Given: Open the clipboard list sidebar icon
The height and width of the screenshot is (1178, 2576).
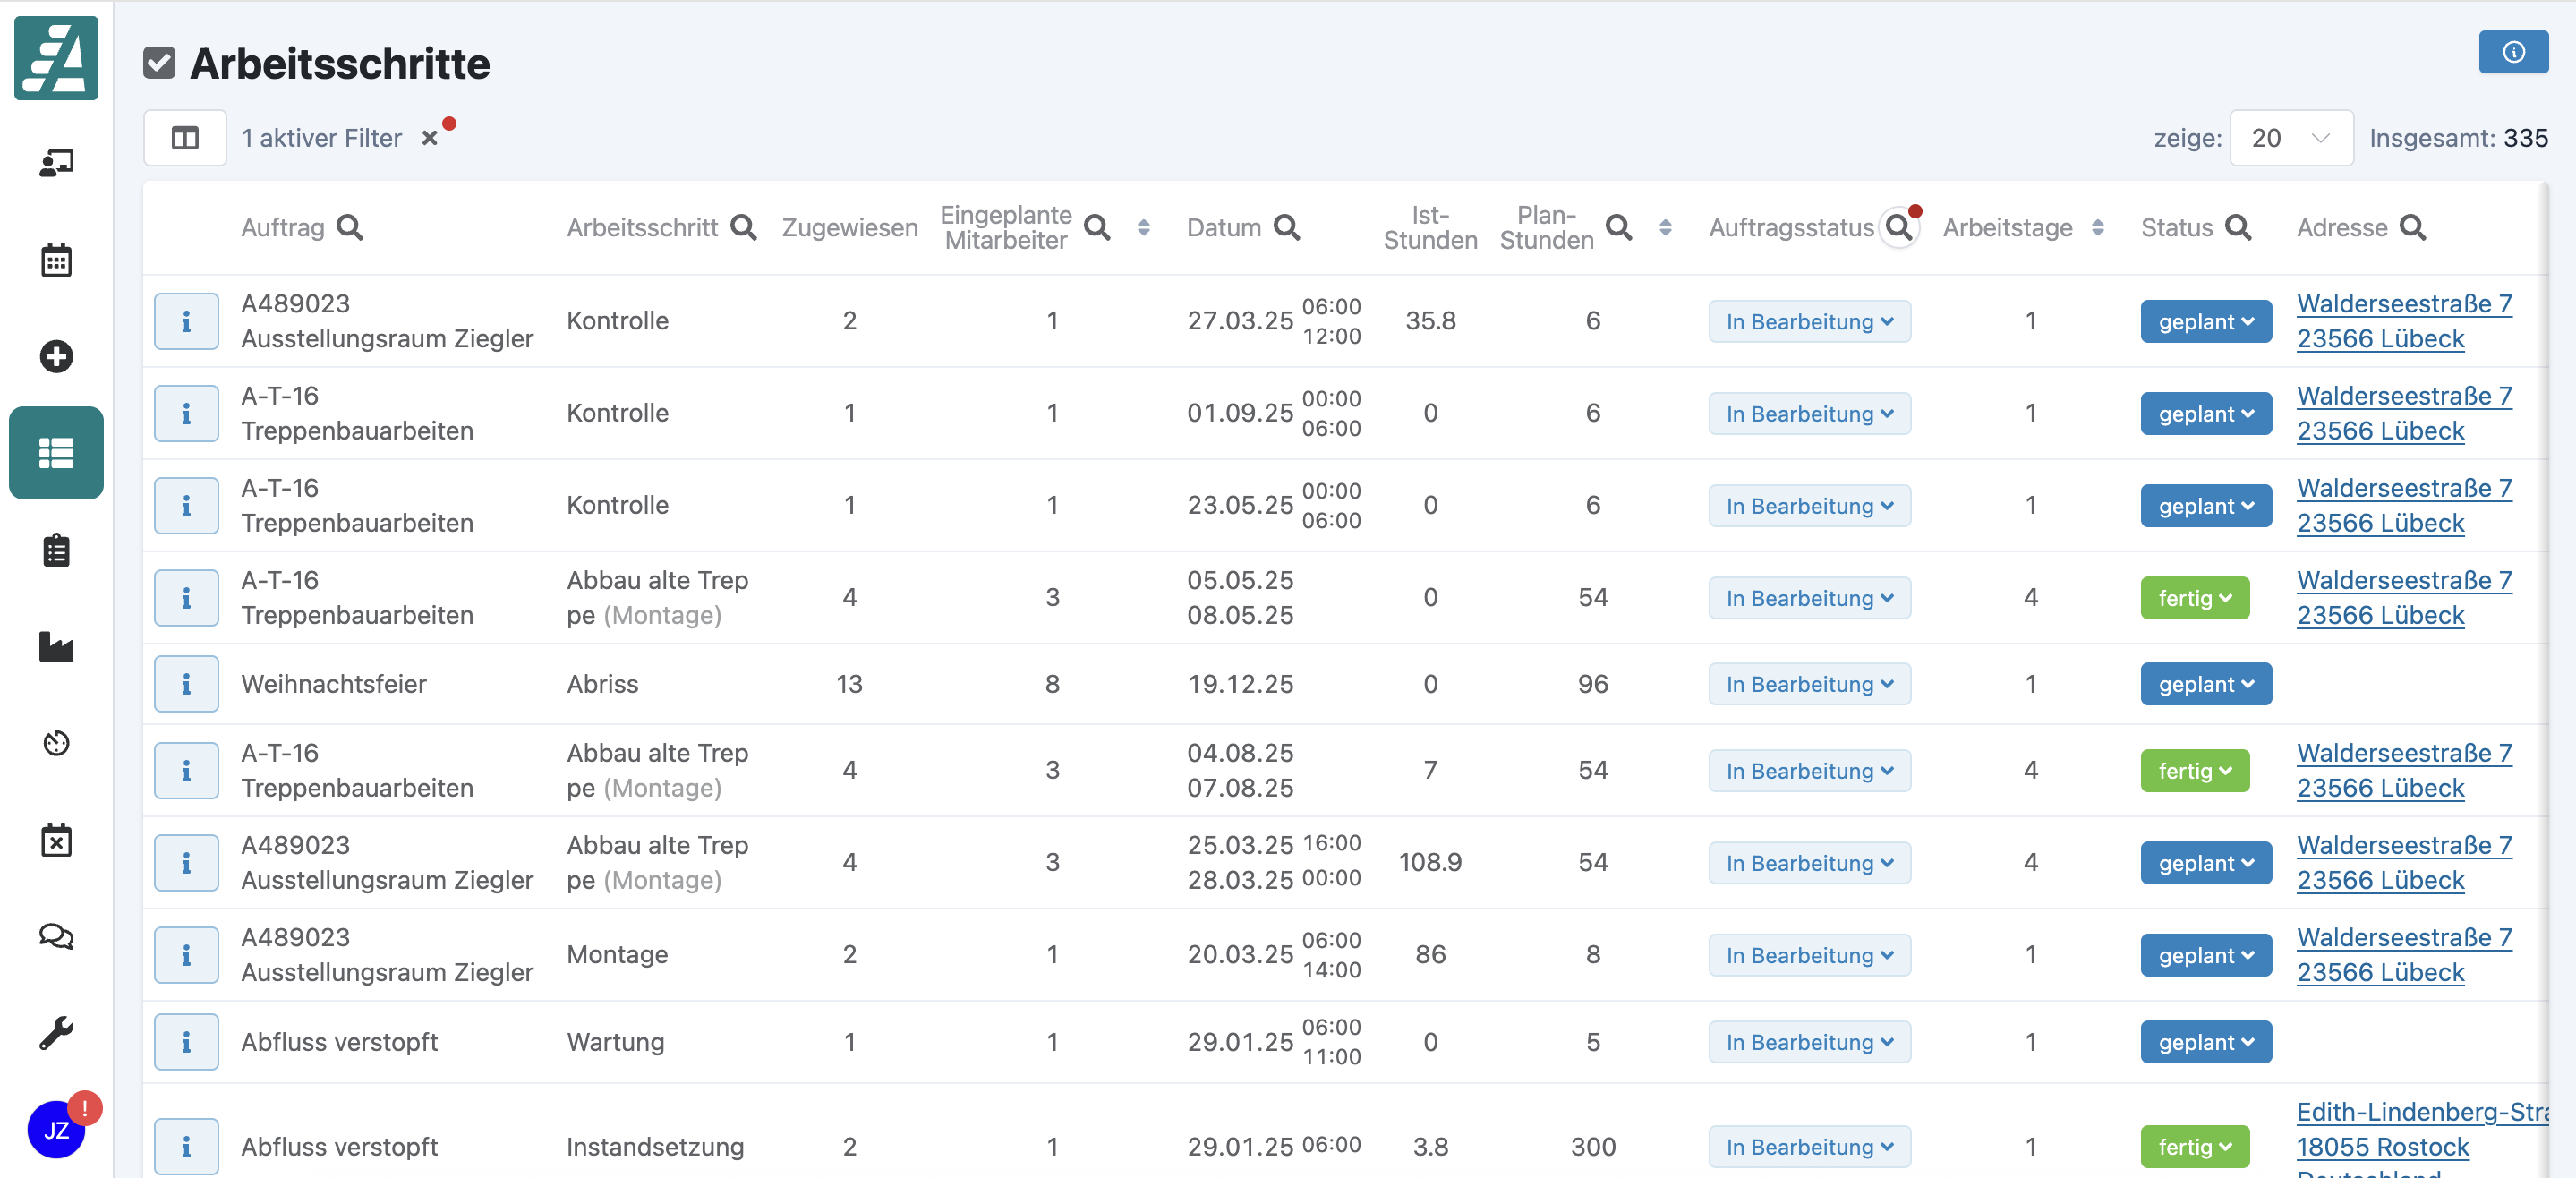Looking at the screenshot, I should (56, 550).
